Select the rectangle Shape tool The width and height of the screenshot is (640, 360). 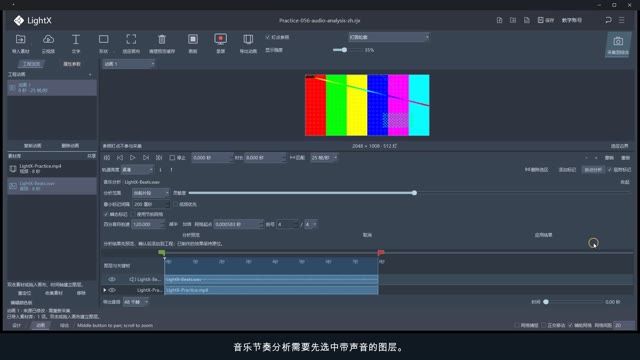point(104,39)
